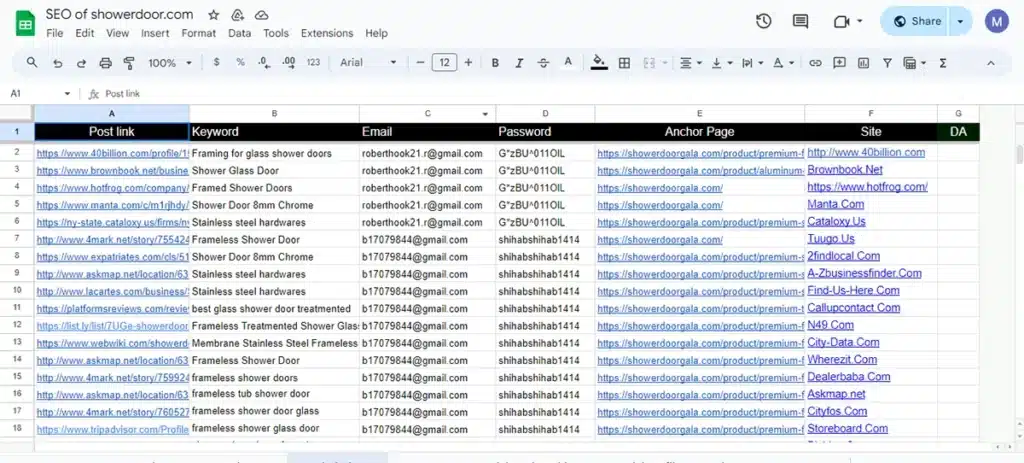Open the Borders tool
The width and height of the screenshot is (1024, 463).
[624, 63]
